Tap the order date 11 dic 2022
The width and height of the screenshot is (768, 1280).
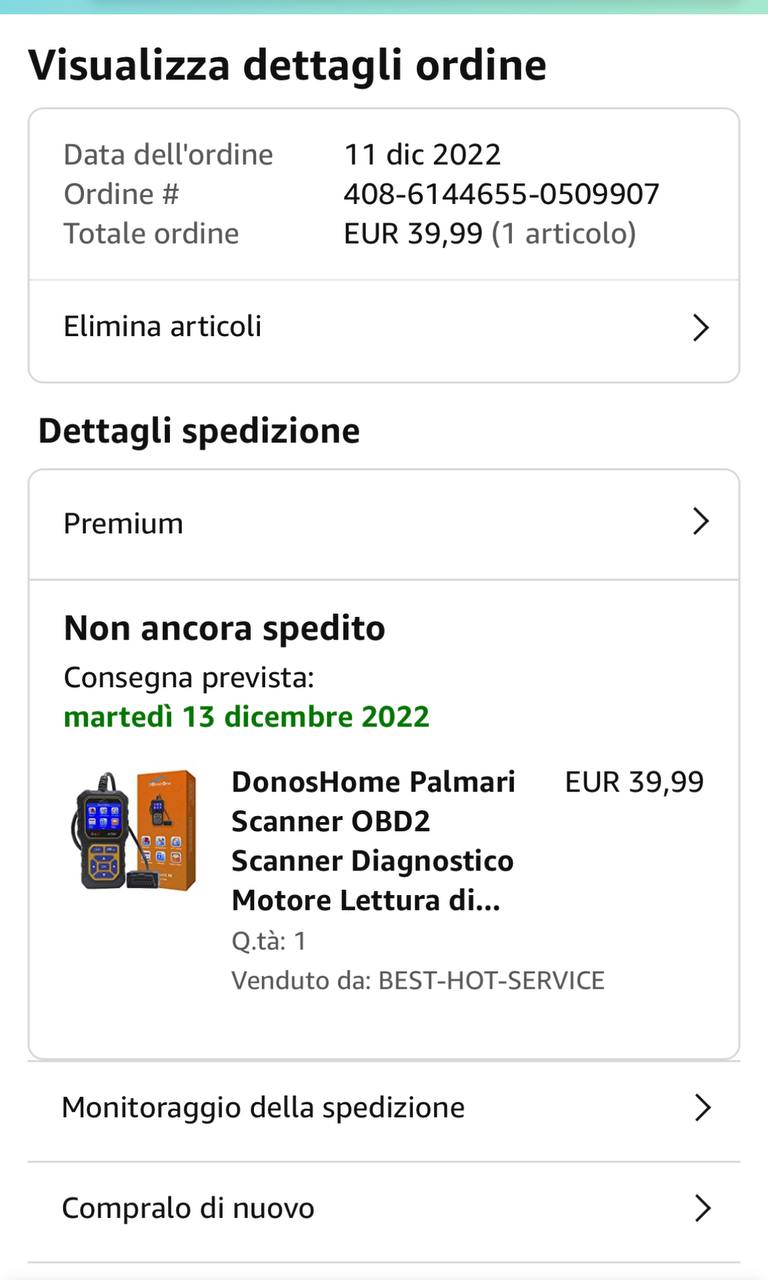click(x=422, y=154)
